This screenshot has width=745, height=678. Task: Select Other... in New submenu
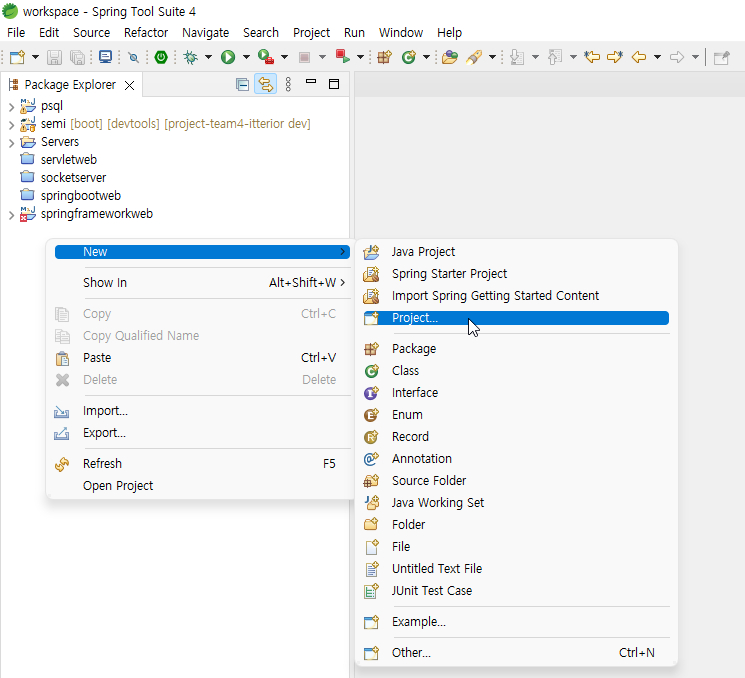[516, 653]
